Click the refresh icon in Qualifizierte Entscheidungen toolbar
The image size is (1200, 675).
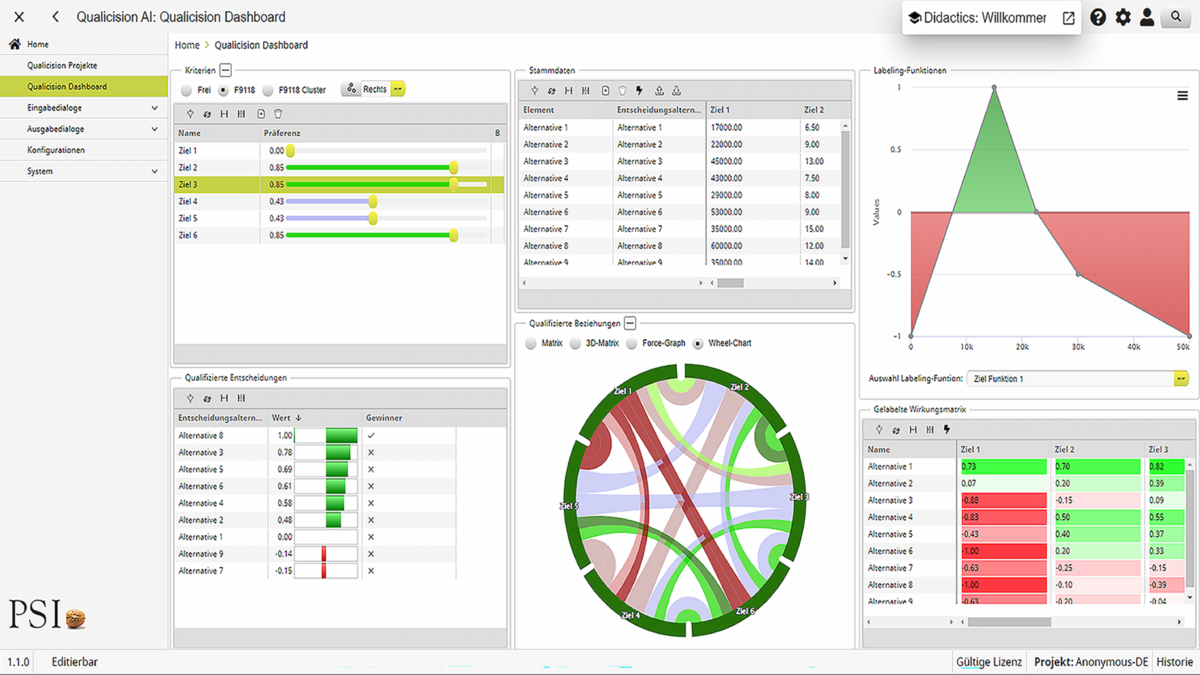click(x=207, y=398)
